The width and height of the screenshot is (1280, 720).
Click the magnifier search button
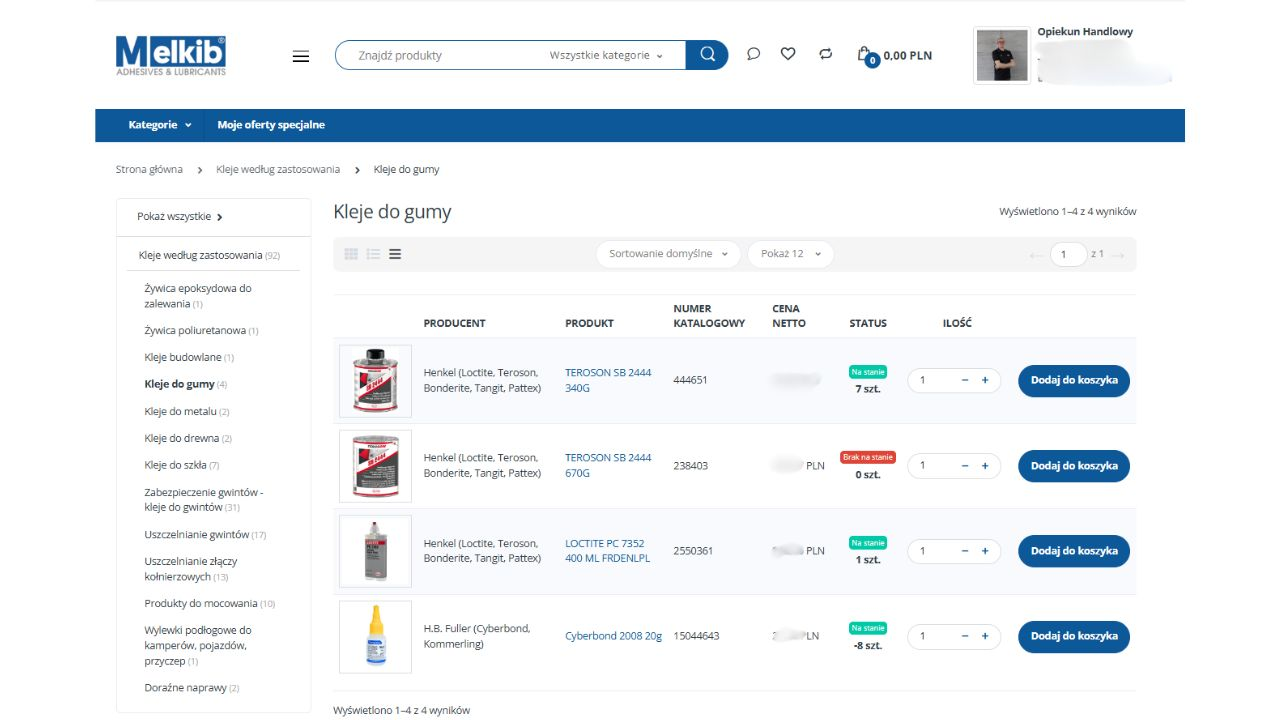coord(707,55)
